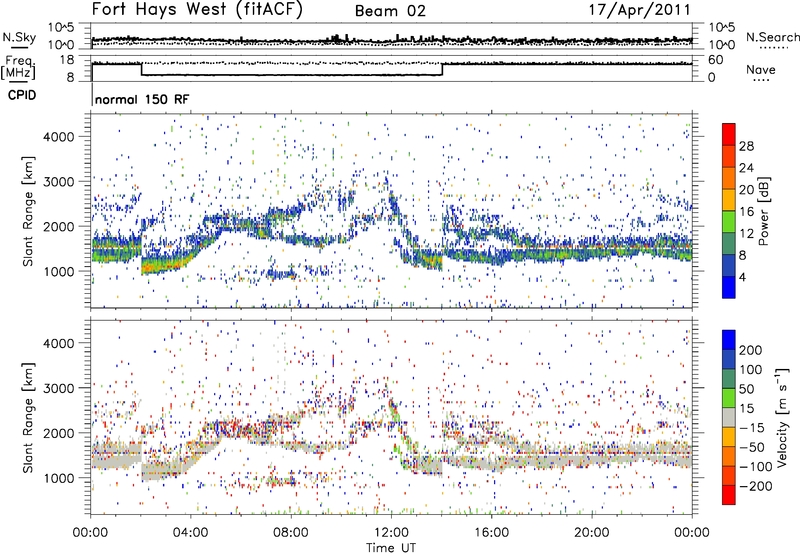The height and width of the screenshot is (554, 800).
Task: Click the bottom blue Power segment below 4
Action: click(729, 287)
